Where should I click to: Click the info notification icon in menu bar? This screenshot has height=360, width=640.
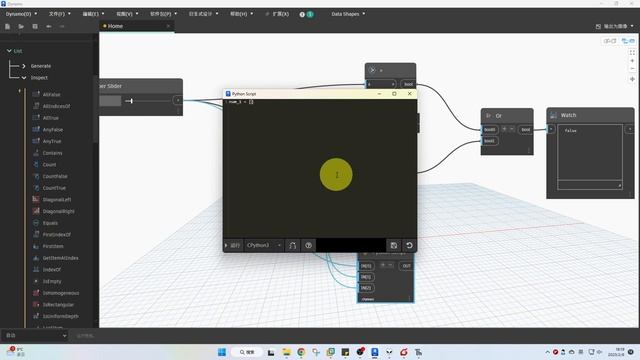[302, 14]
